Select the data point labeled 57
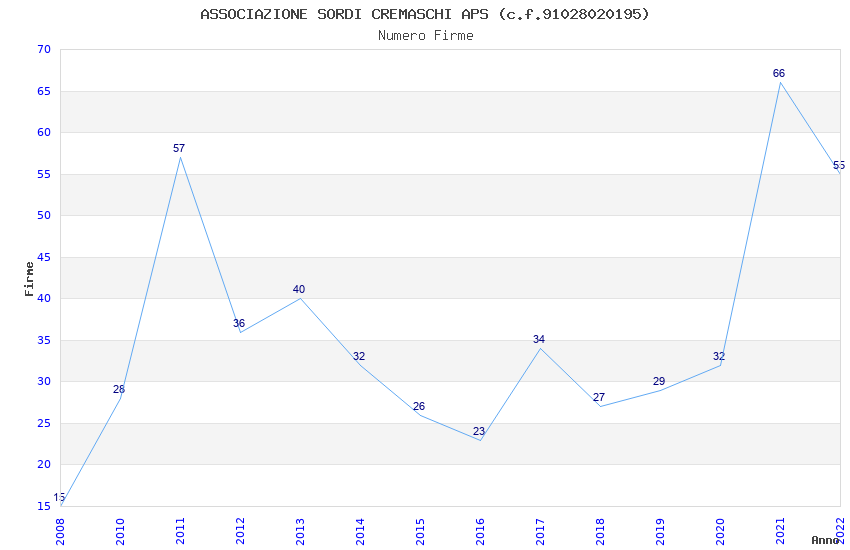This screenshot has width=850, height=550. coord(181,157)
